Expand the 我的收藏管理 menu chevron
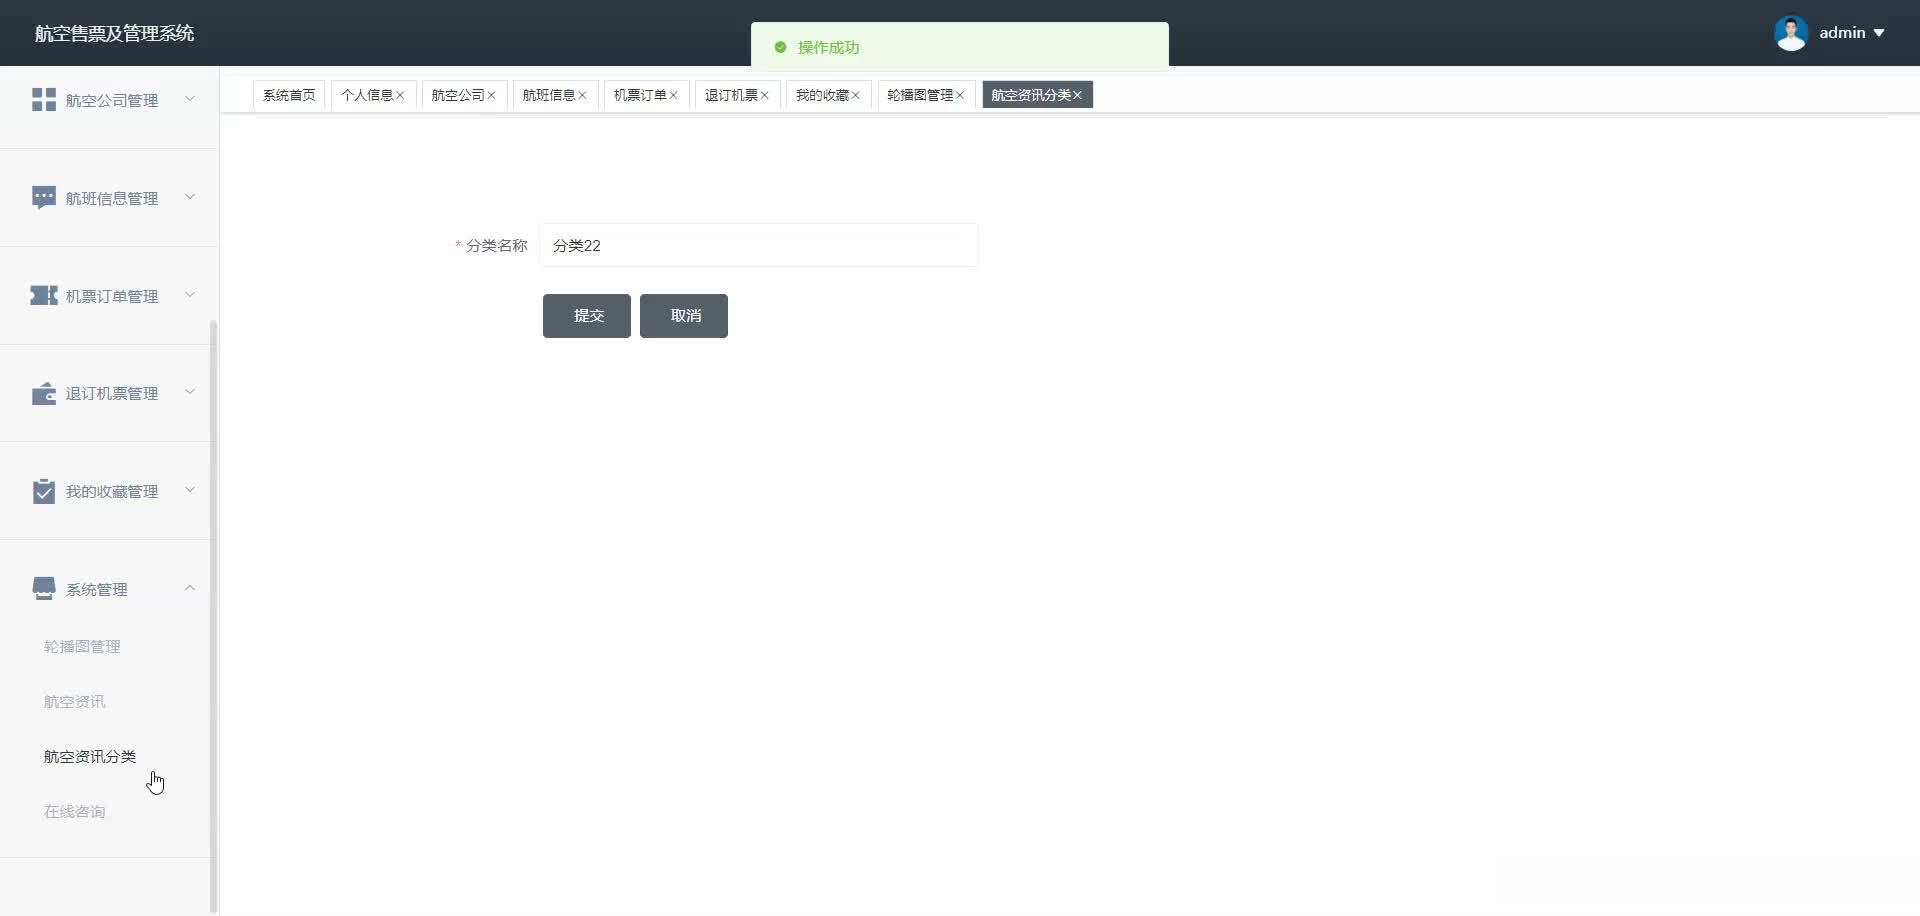 190,490
